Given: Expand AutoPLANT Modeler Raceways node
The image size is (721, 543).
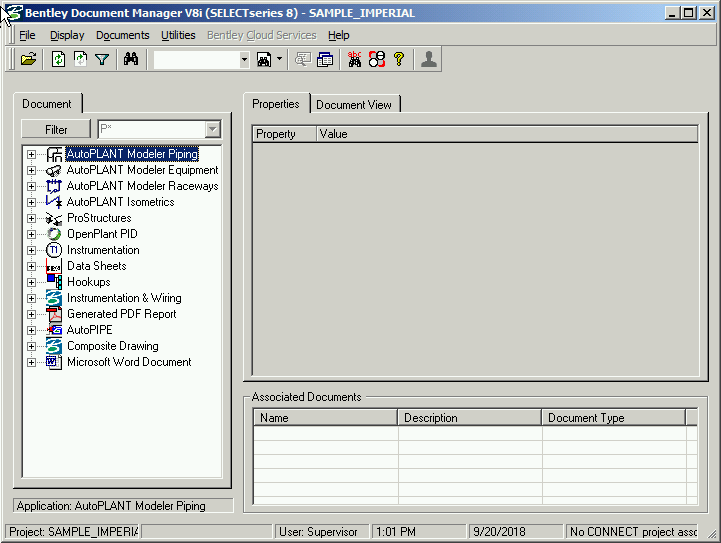Looking at the screenshot, I should (31, 186).
